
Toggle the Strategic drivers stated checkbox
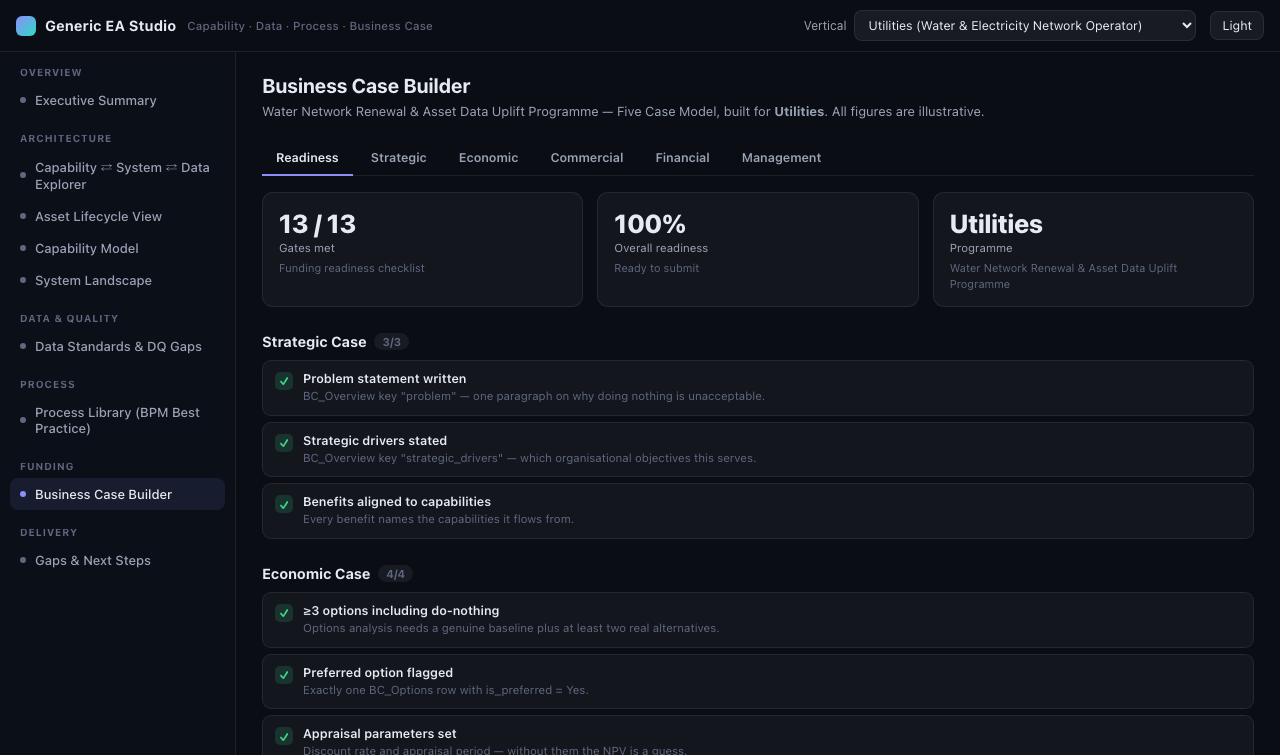(284, 443)
